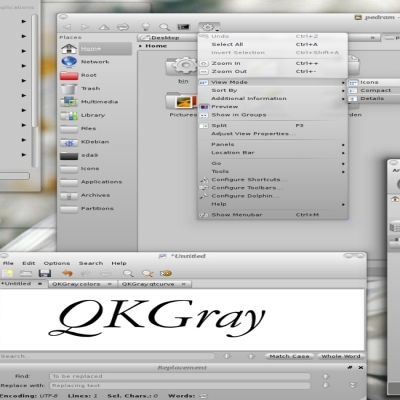Screen dimensions: 400x400
Task: Save with the floppy disk icon
Action: point(45,274)
